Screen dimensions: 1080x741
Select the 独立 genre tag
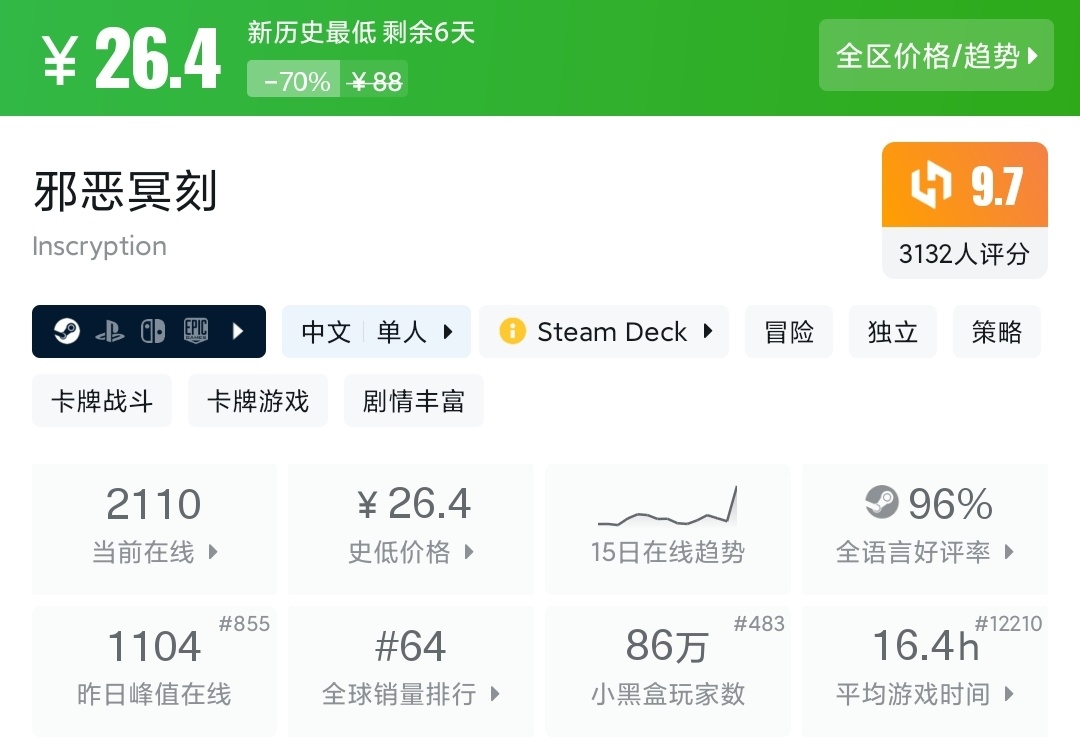pyautogui.click(x=893, y=331)
